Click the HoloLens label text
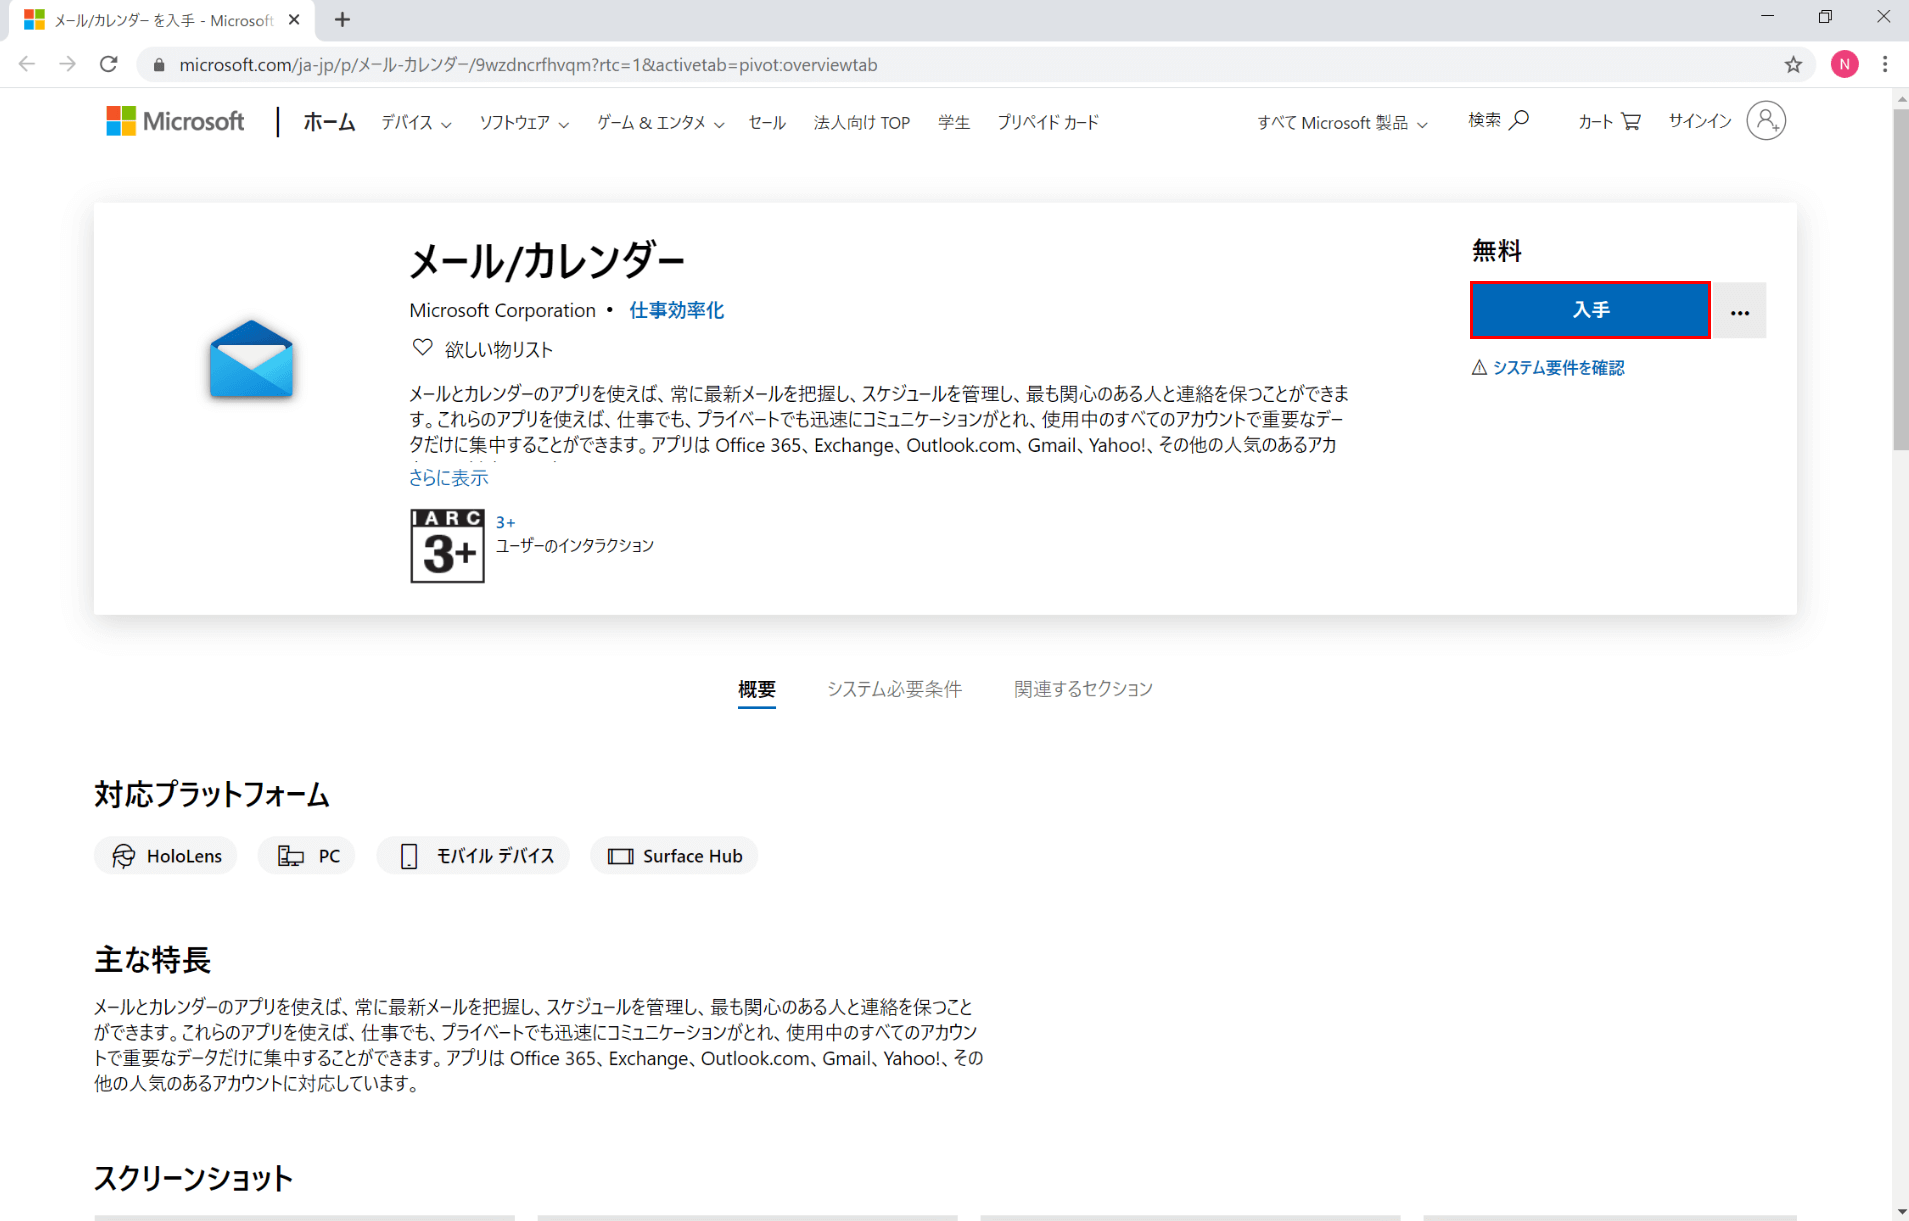Screen dimensions: 1909x1221 tap(184, 856)
